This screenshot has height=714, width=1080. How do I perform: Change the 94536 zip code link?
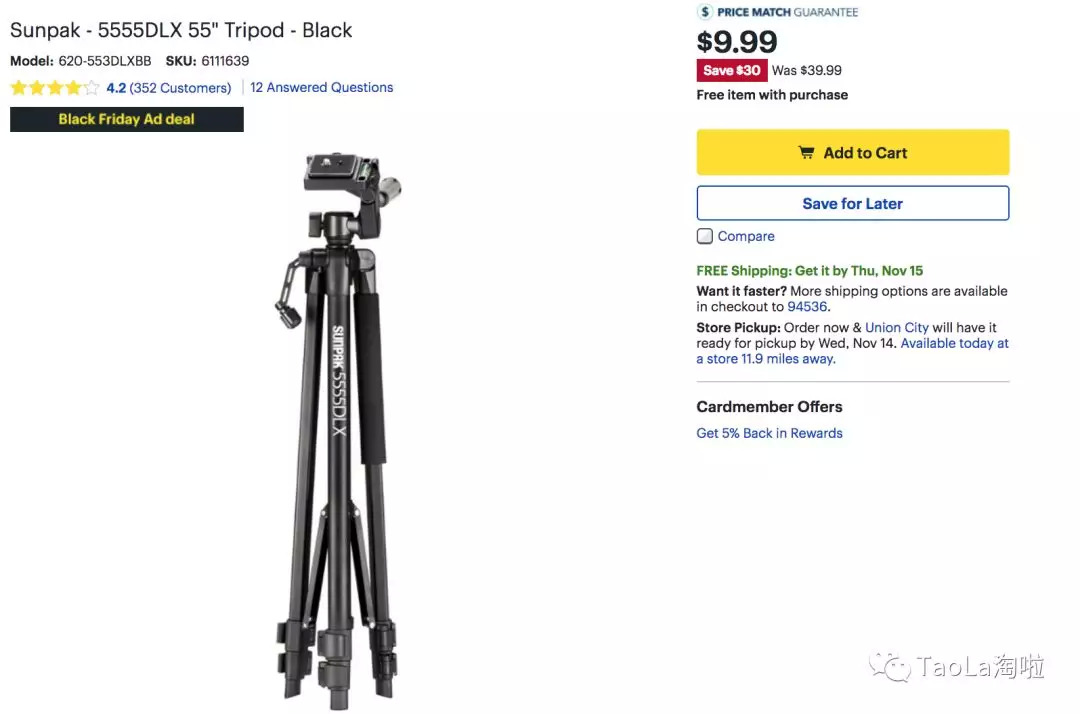pos(807,307)
